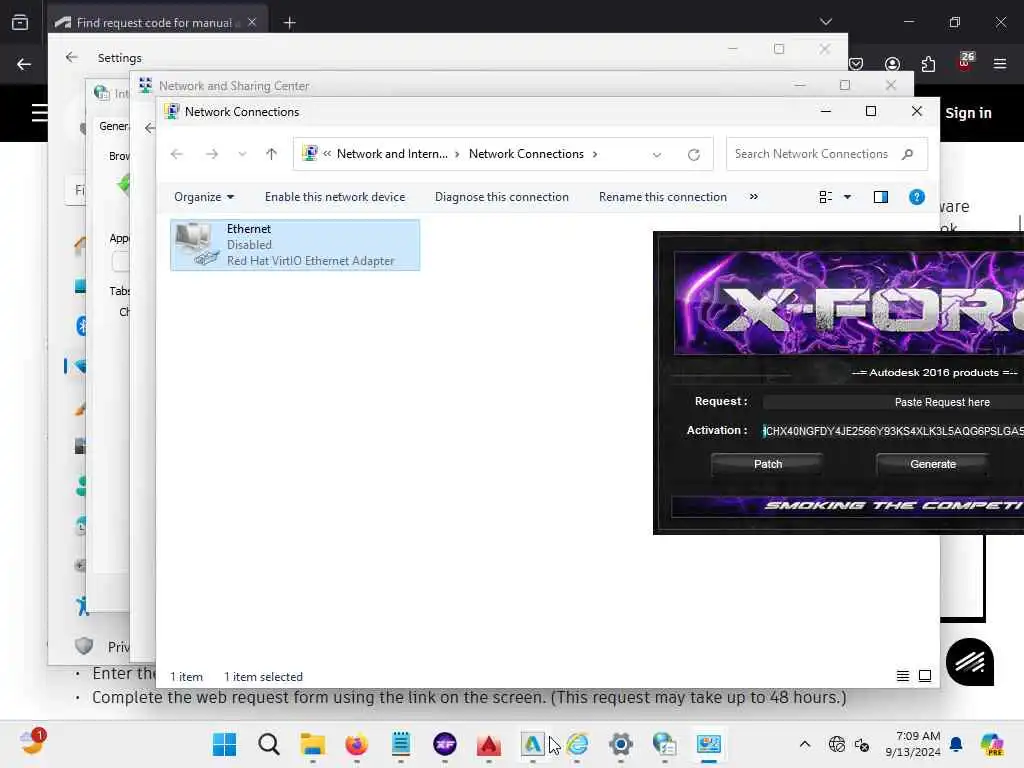This screenshot has height=768, width=1024.
Task: Click Network and Internet breadcrumb
Action: pyautogui.click(x=392, y=154)
